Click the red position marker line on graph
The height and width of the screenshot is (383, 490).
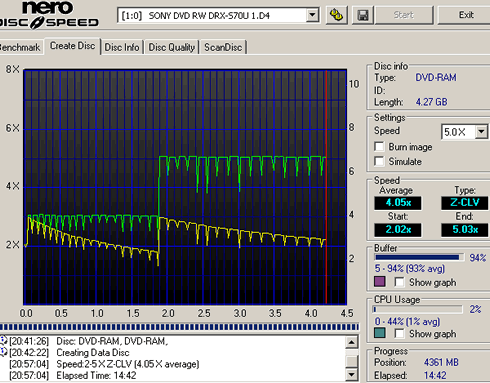click(326, 187)
